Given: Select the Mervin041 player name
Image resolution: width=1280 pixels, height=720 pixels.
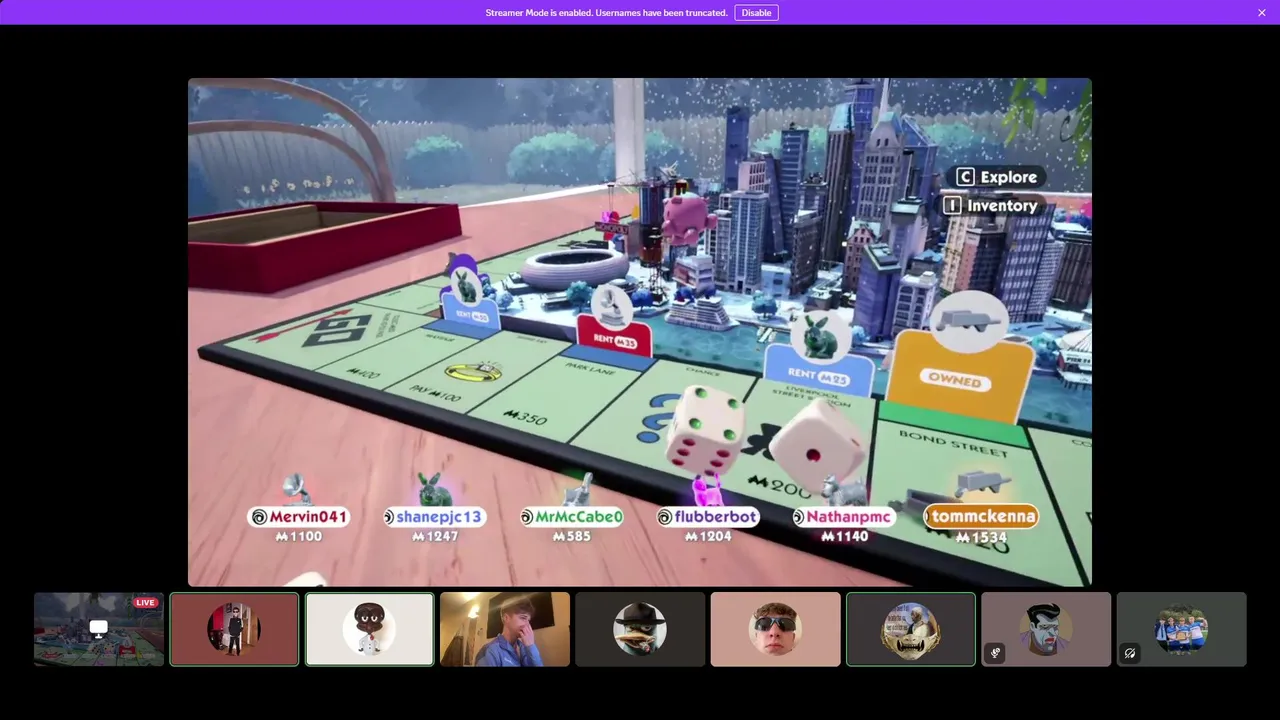Looking at the screenshot, I should point(308,517).
